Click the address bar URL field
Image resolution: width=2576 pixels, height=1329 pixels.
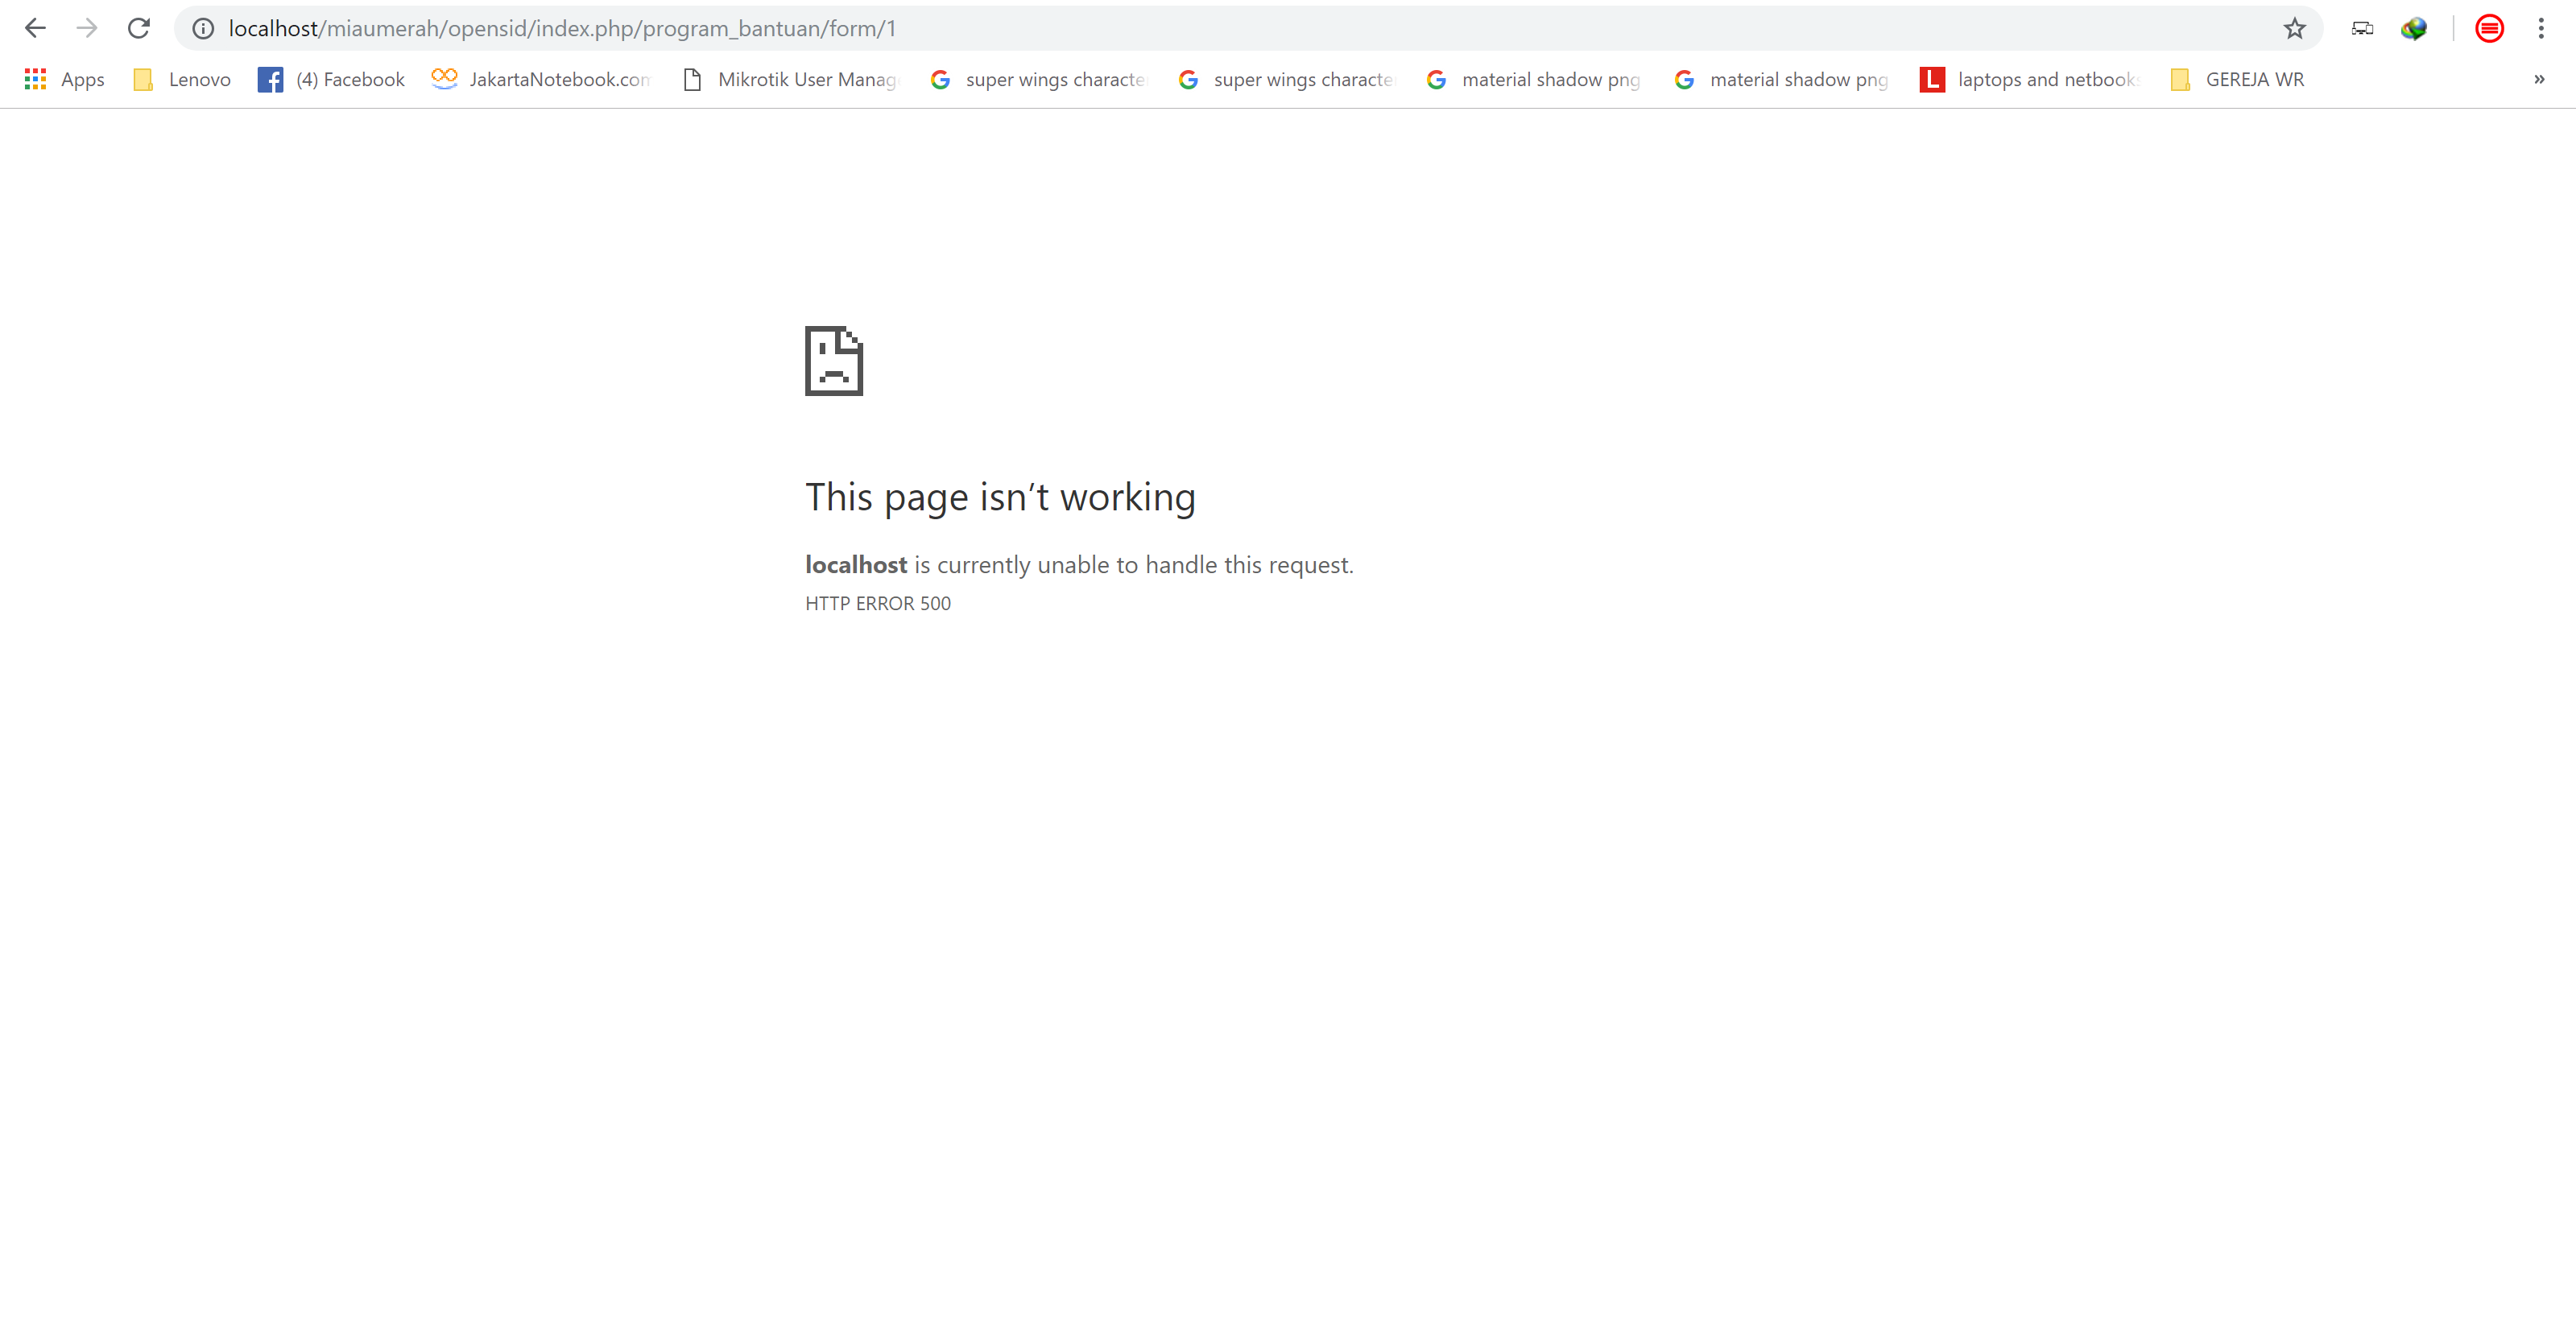(x=1250, y=28)
